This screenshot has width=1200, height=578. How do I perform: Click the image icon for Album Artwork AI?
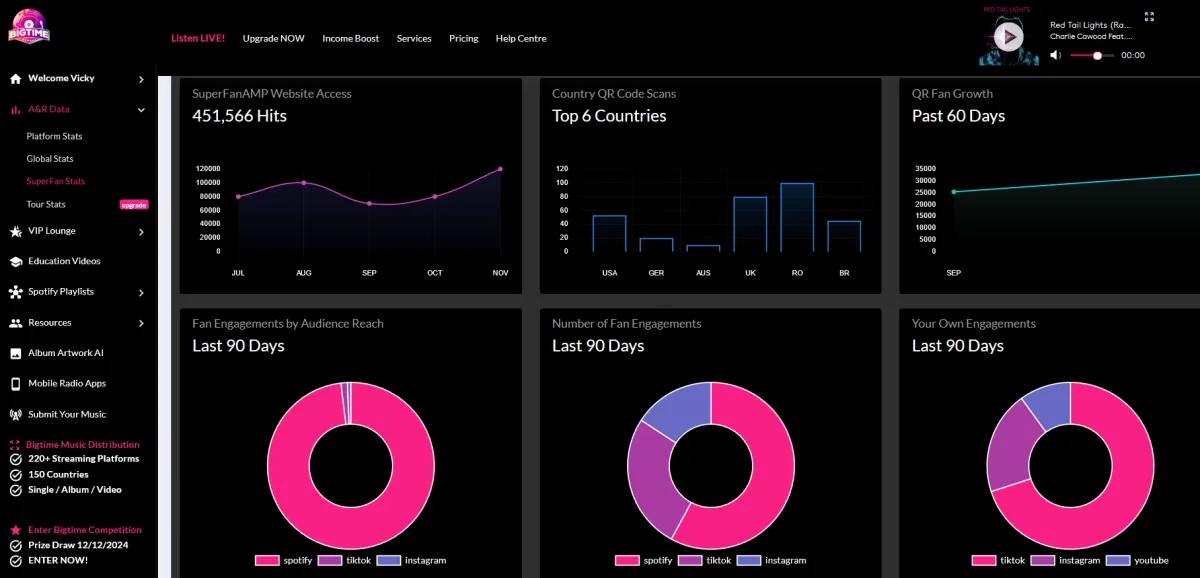16,353
